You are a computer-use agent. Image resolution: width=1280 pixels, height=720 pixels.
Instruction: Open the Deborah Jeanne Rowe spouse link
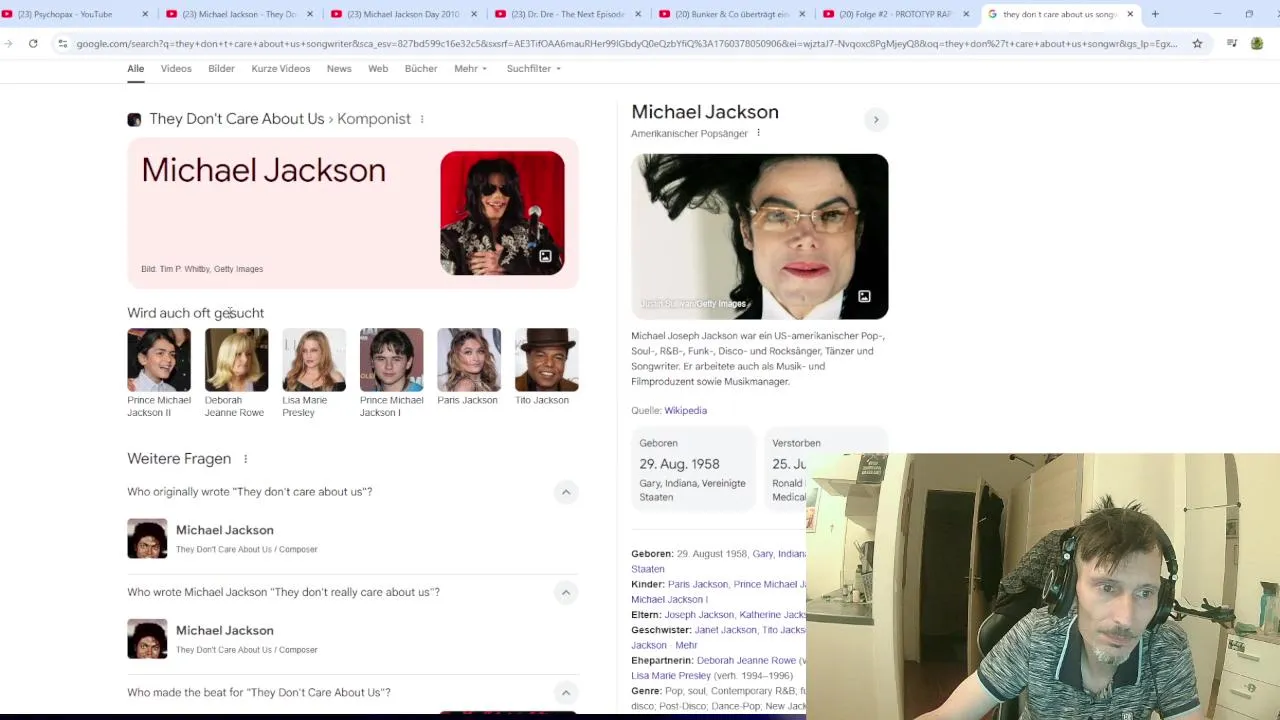[746, 660]
